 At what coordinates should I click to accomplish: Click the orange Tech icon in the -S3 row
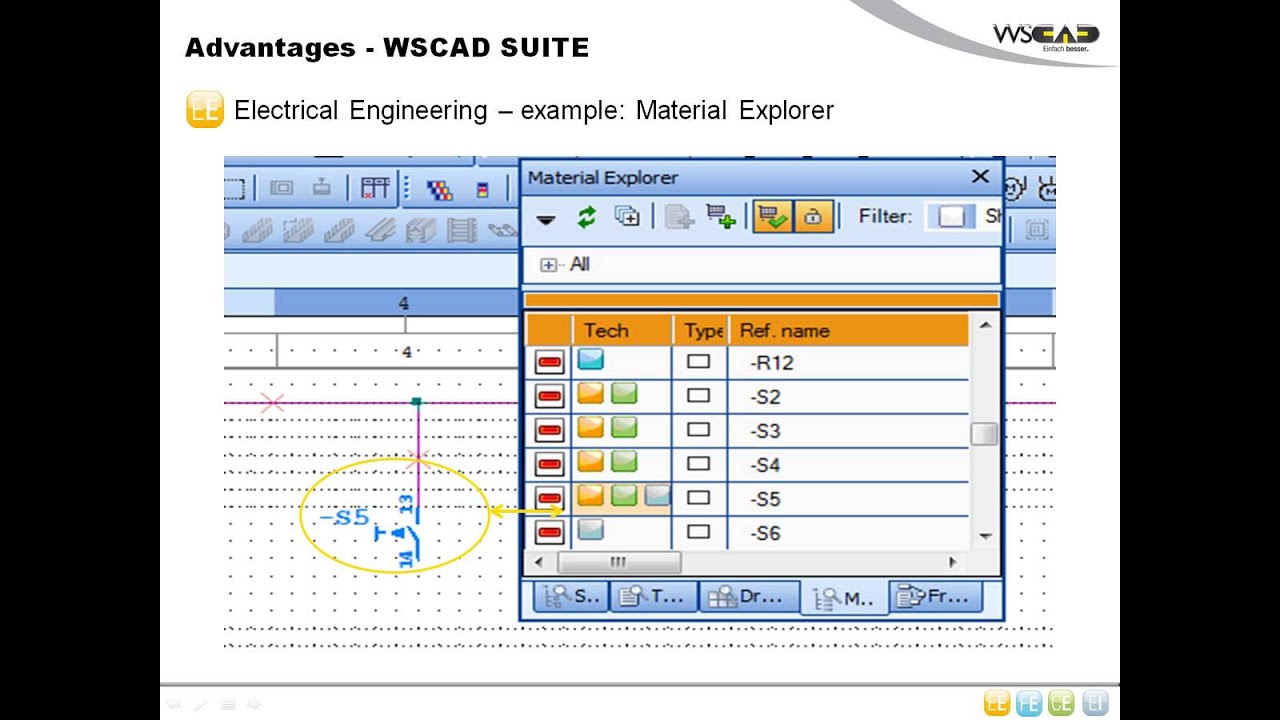coord(591,428)
